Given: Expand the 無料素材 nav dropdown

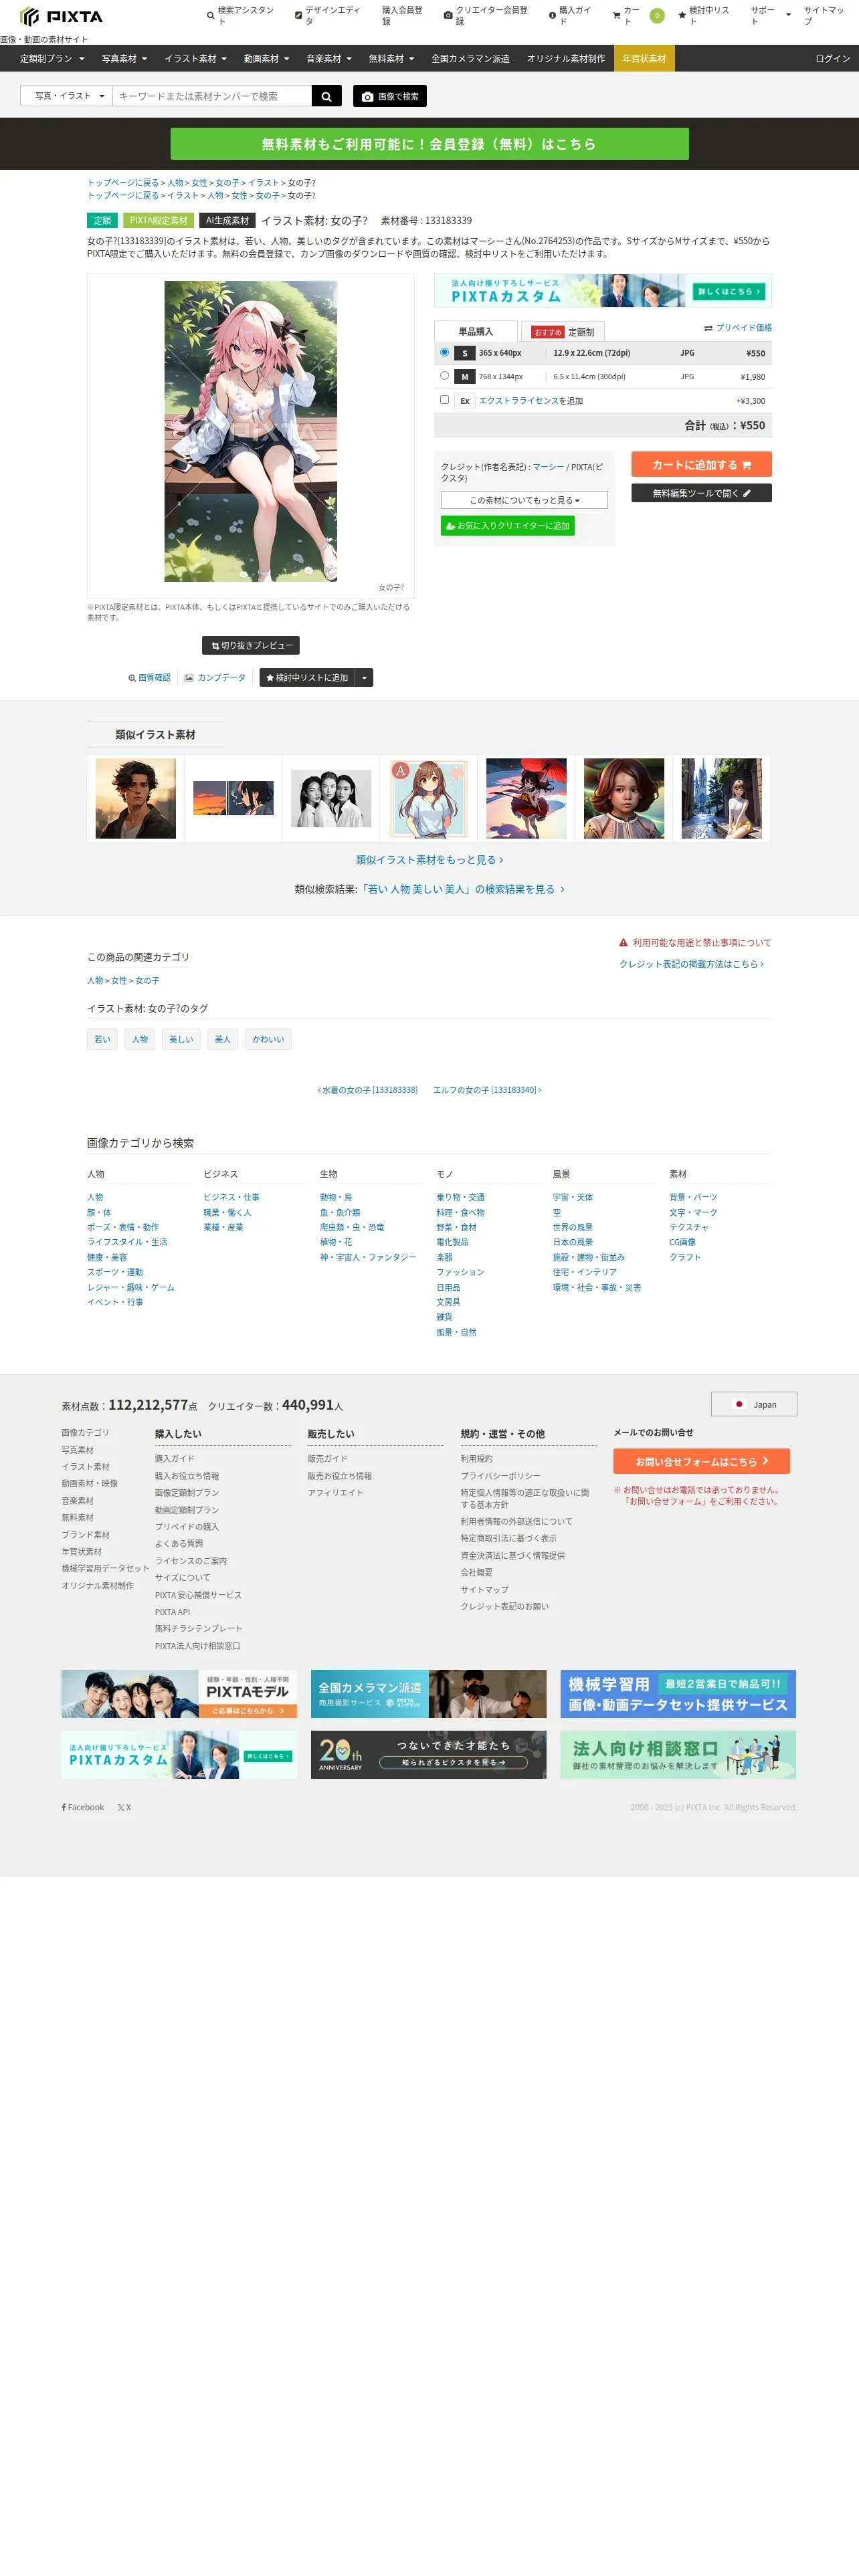Looking at the screenshot, I should [x=391, y=59].
